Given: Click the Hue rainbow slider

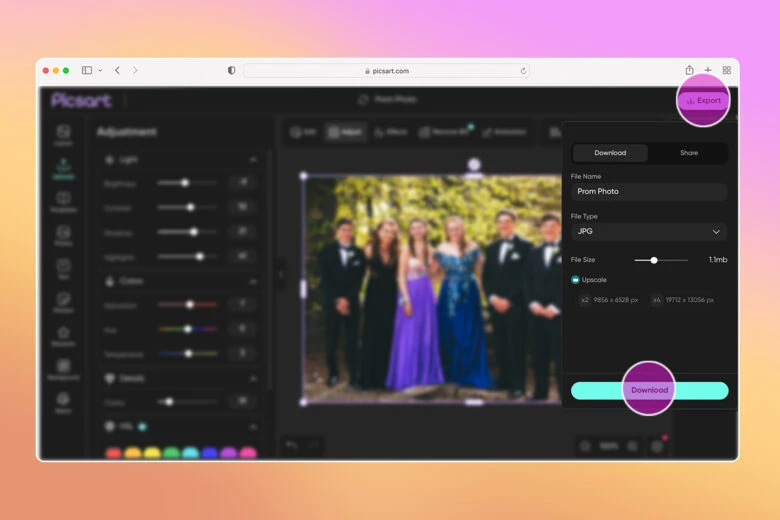Looking at the screenshot, I should (187, 329).
